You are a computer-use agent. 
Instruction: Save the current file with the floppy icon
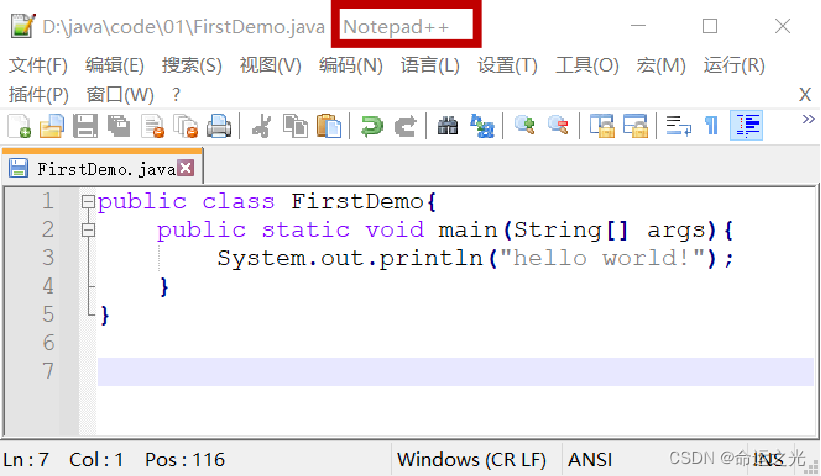[85, 126]
